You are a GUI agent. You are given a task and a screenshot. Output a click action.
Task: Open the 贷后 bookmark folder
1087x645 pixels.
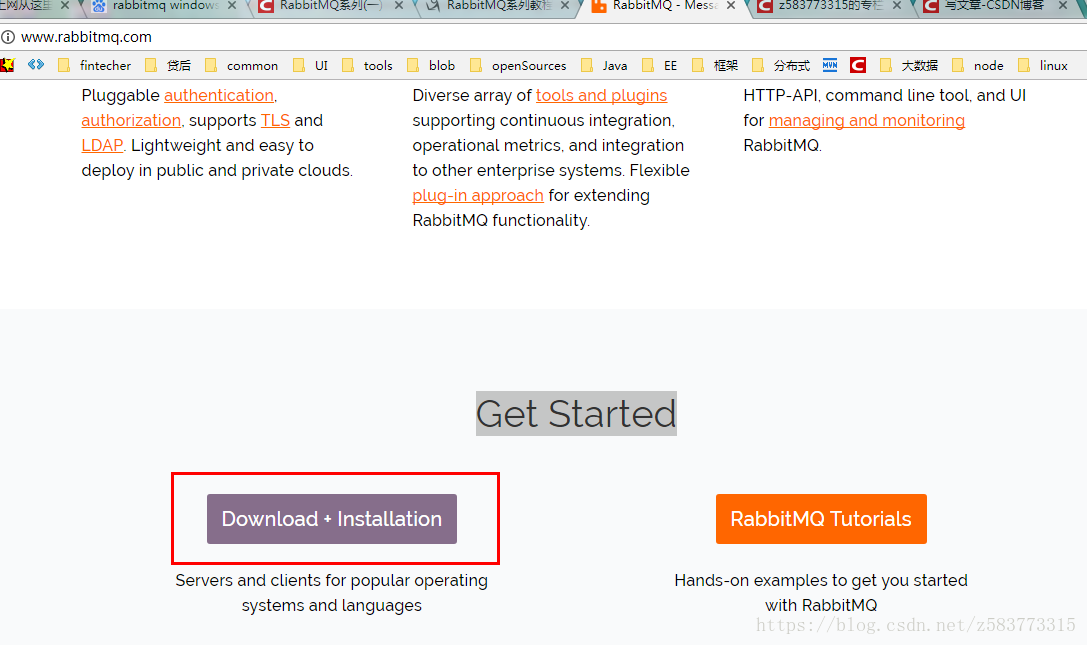(x=168, y=65)
